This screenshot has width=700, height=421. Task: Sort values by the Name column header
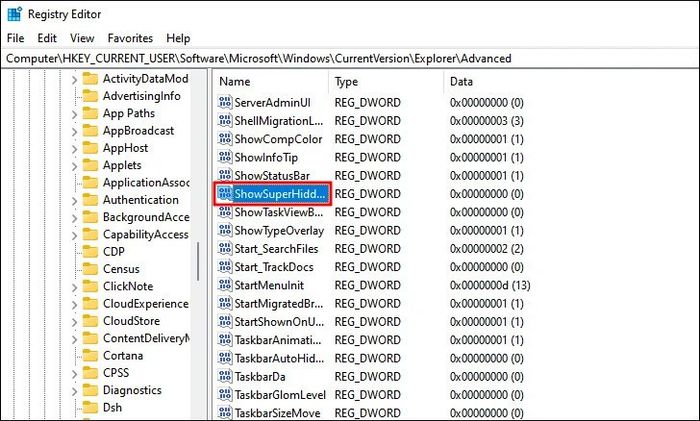271,82
